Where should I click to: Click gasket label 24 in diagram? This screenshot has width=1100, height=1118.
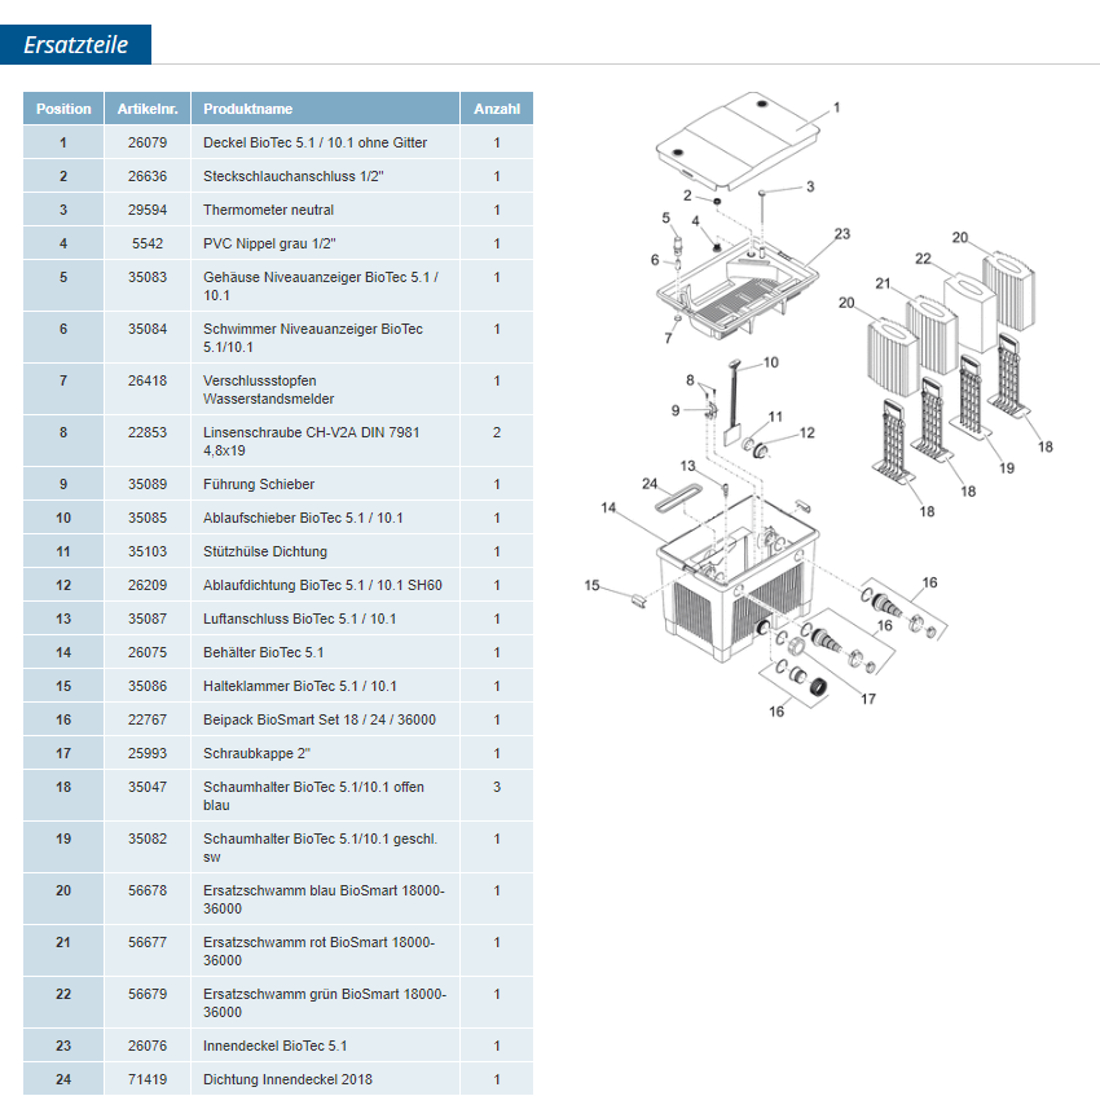[x=649, y=483]
